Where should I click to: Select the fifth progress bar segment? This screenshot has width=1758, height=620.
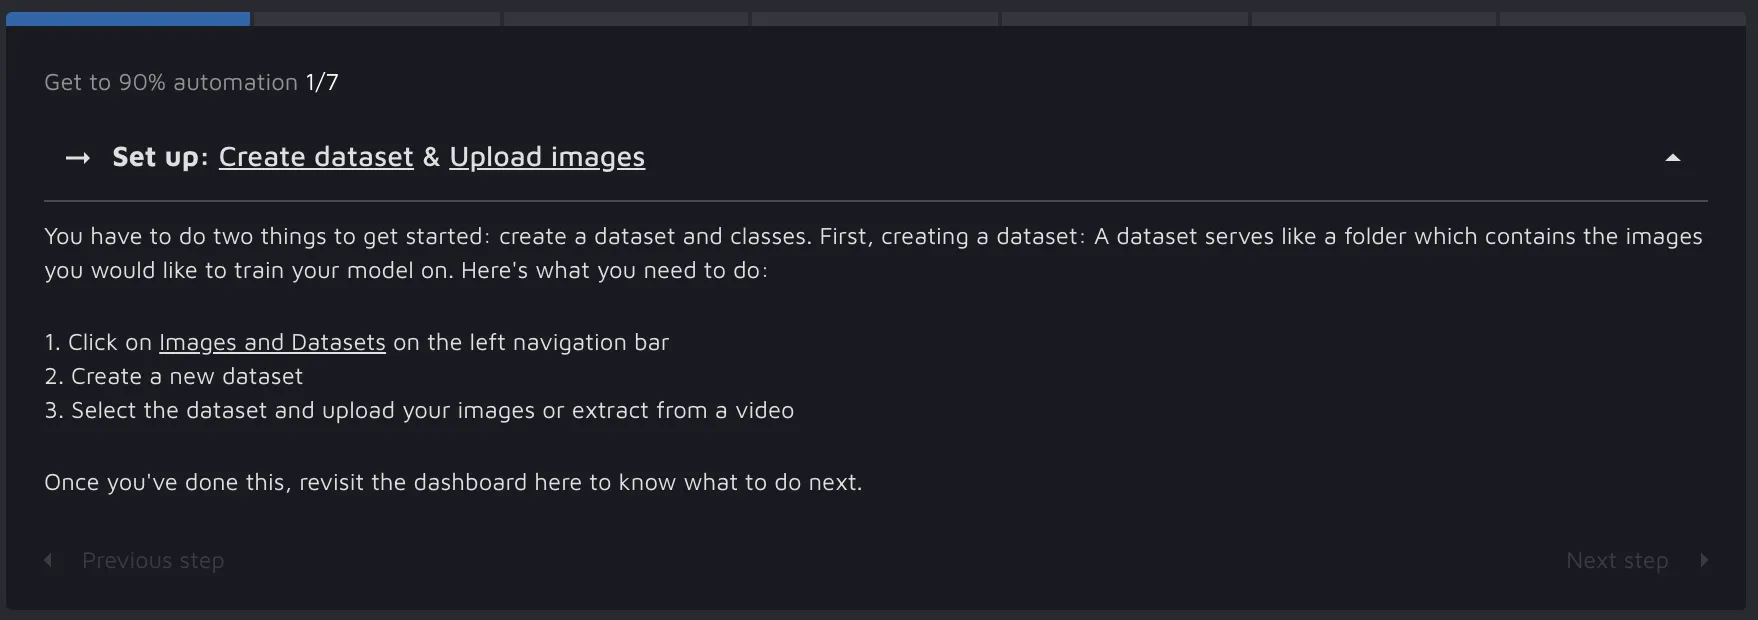click(x=1125, y=18)
